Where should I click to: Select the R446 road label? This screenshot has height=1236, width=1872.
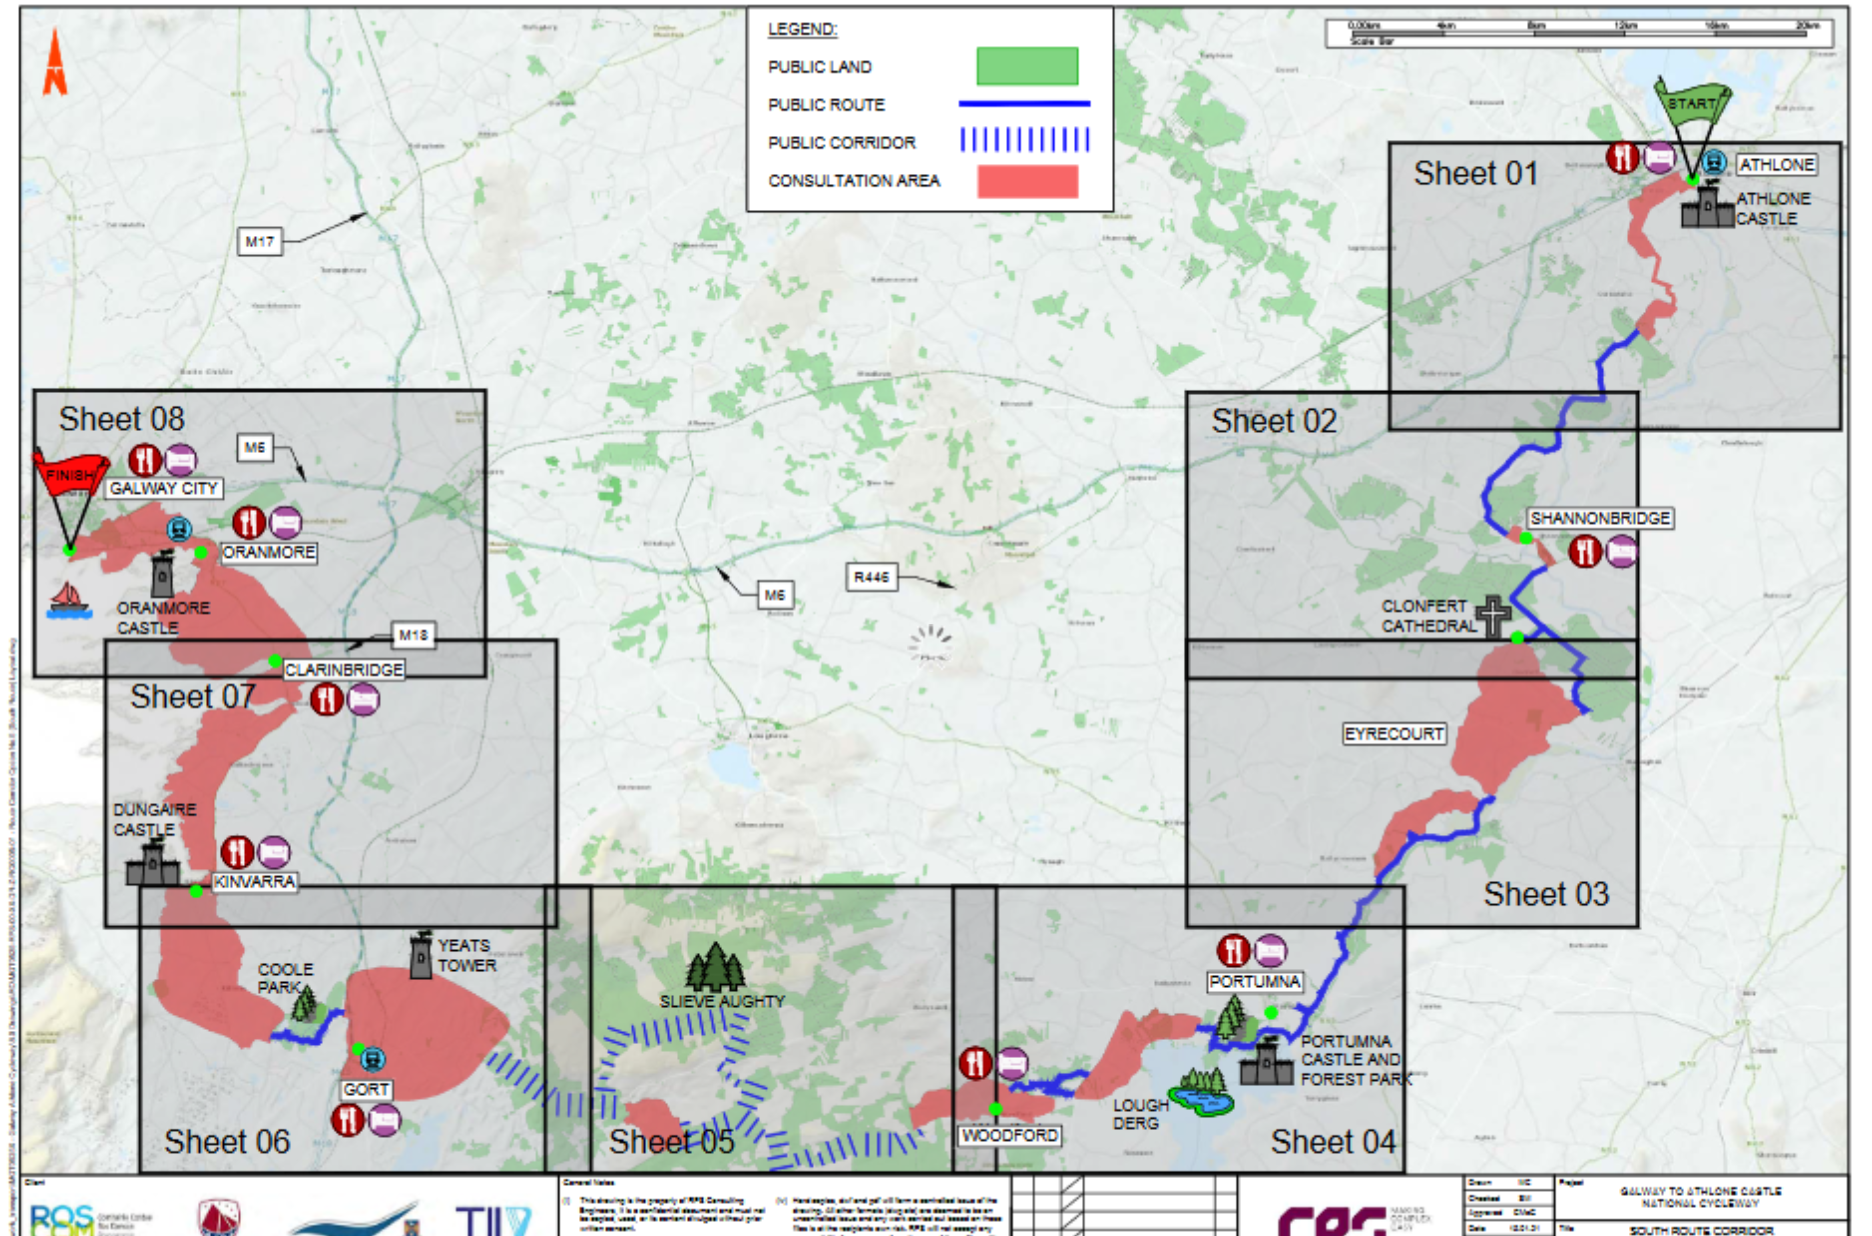coord(871,577)
